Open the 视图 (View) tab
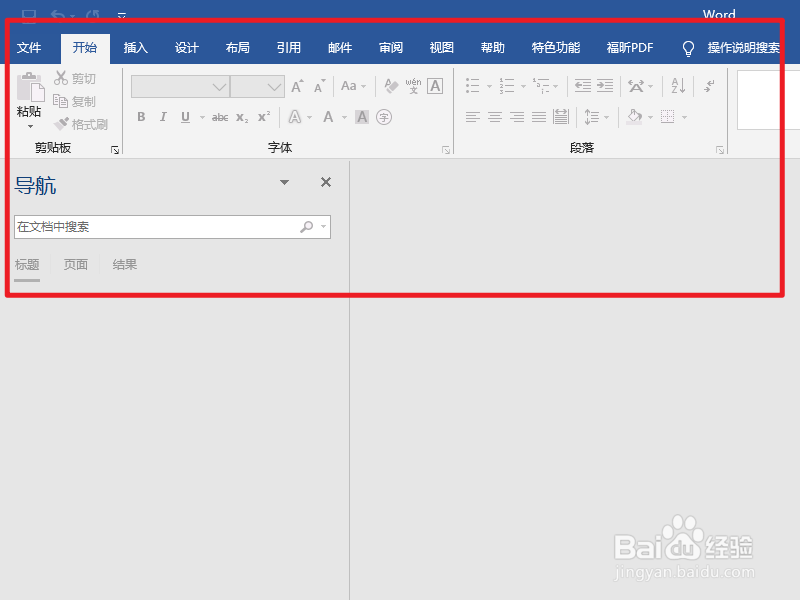This screenshot has height=600, width=800. [442, 48]
